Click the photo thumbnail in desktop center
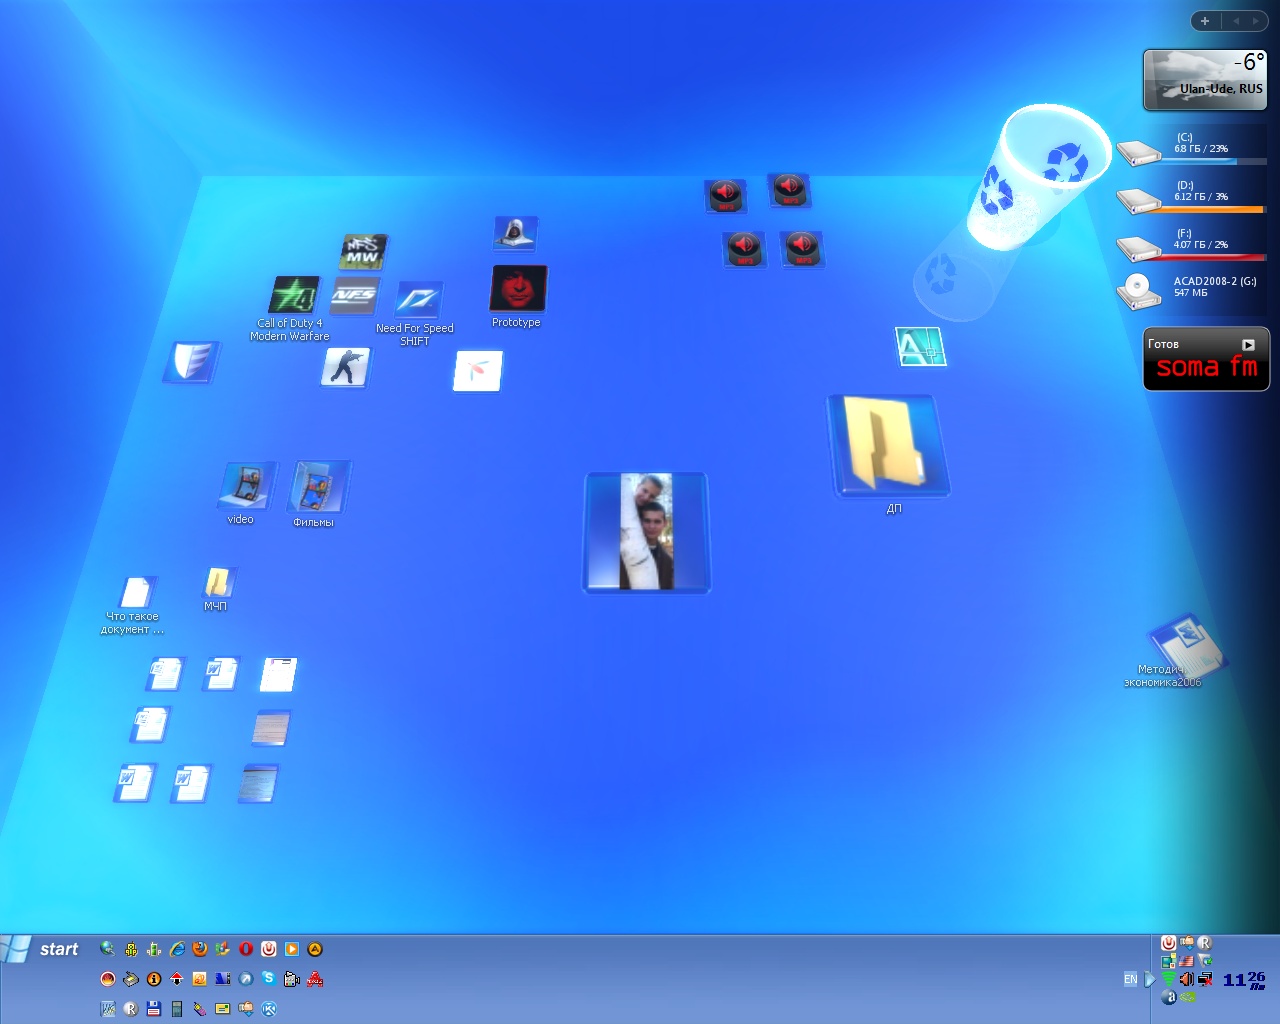1280x1024 pixels. tap(646, 531)
